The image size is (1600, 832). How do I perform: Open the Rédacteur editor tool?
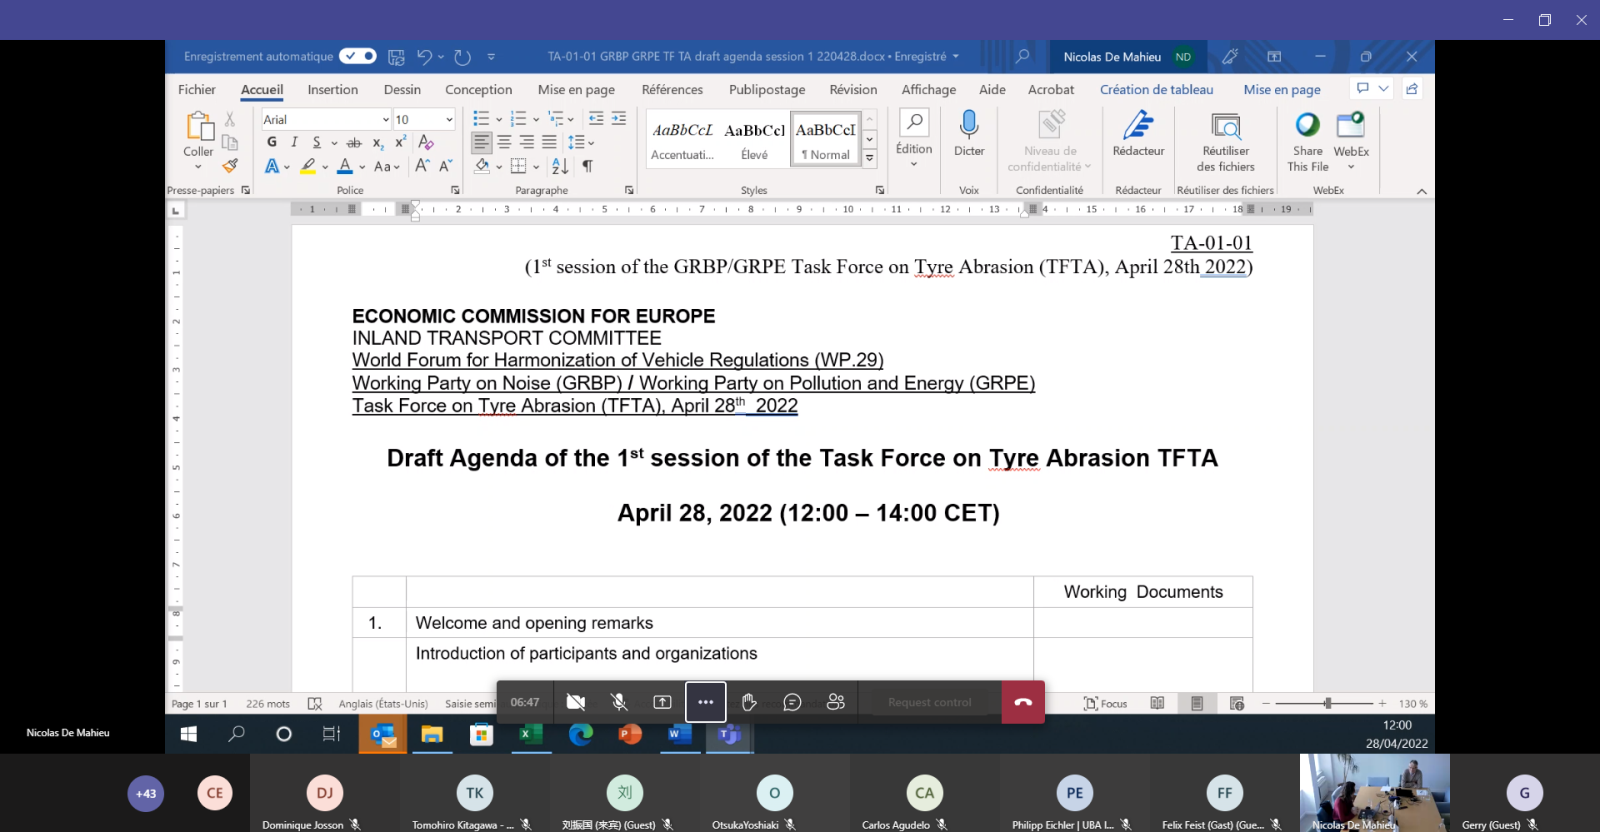pos(1138,126)
